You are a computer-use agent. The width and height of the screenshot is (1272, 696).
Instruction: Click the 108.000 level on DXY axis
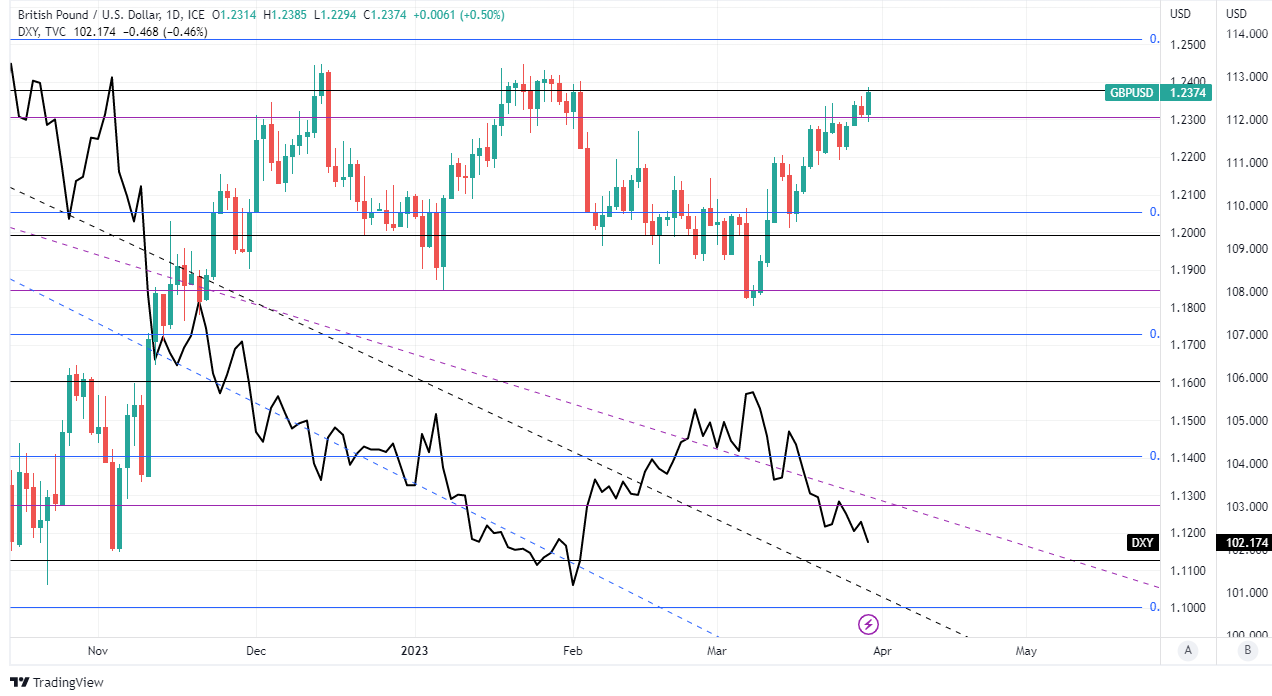pyautogui.click(x=1246, y=292)
